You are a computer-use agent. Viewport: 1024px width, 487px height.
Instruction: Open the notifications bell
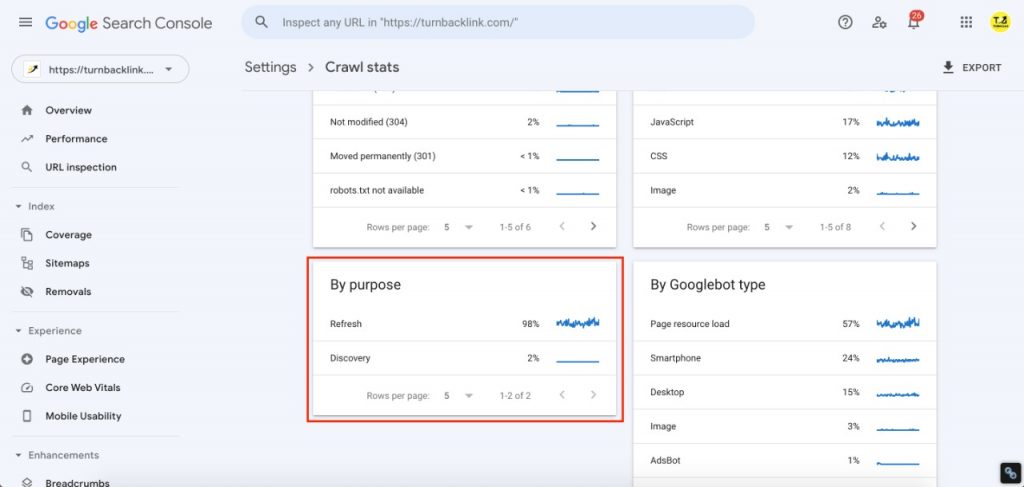click(913, 22)
